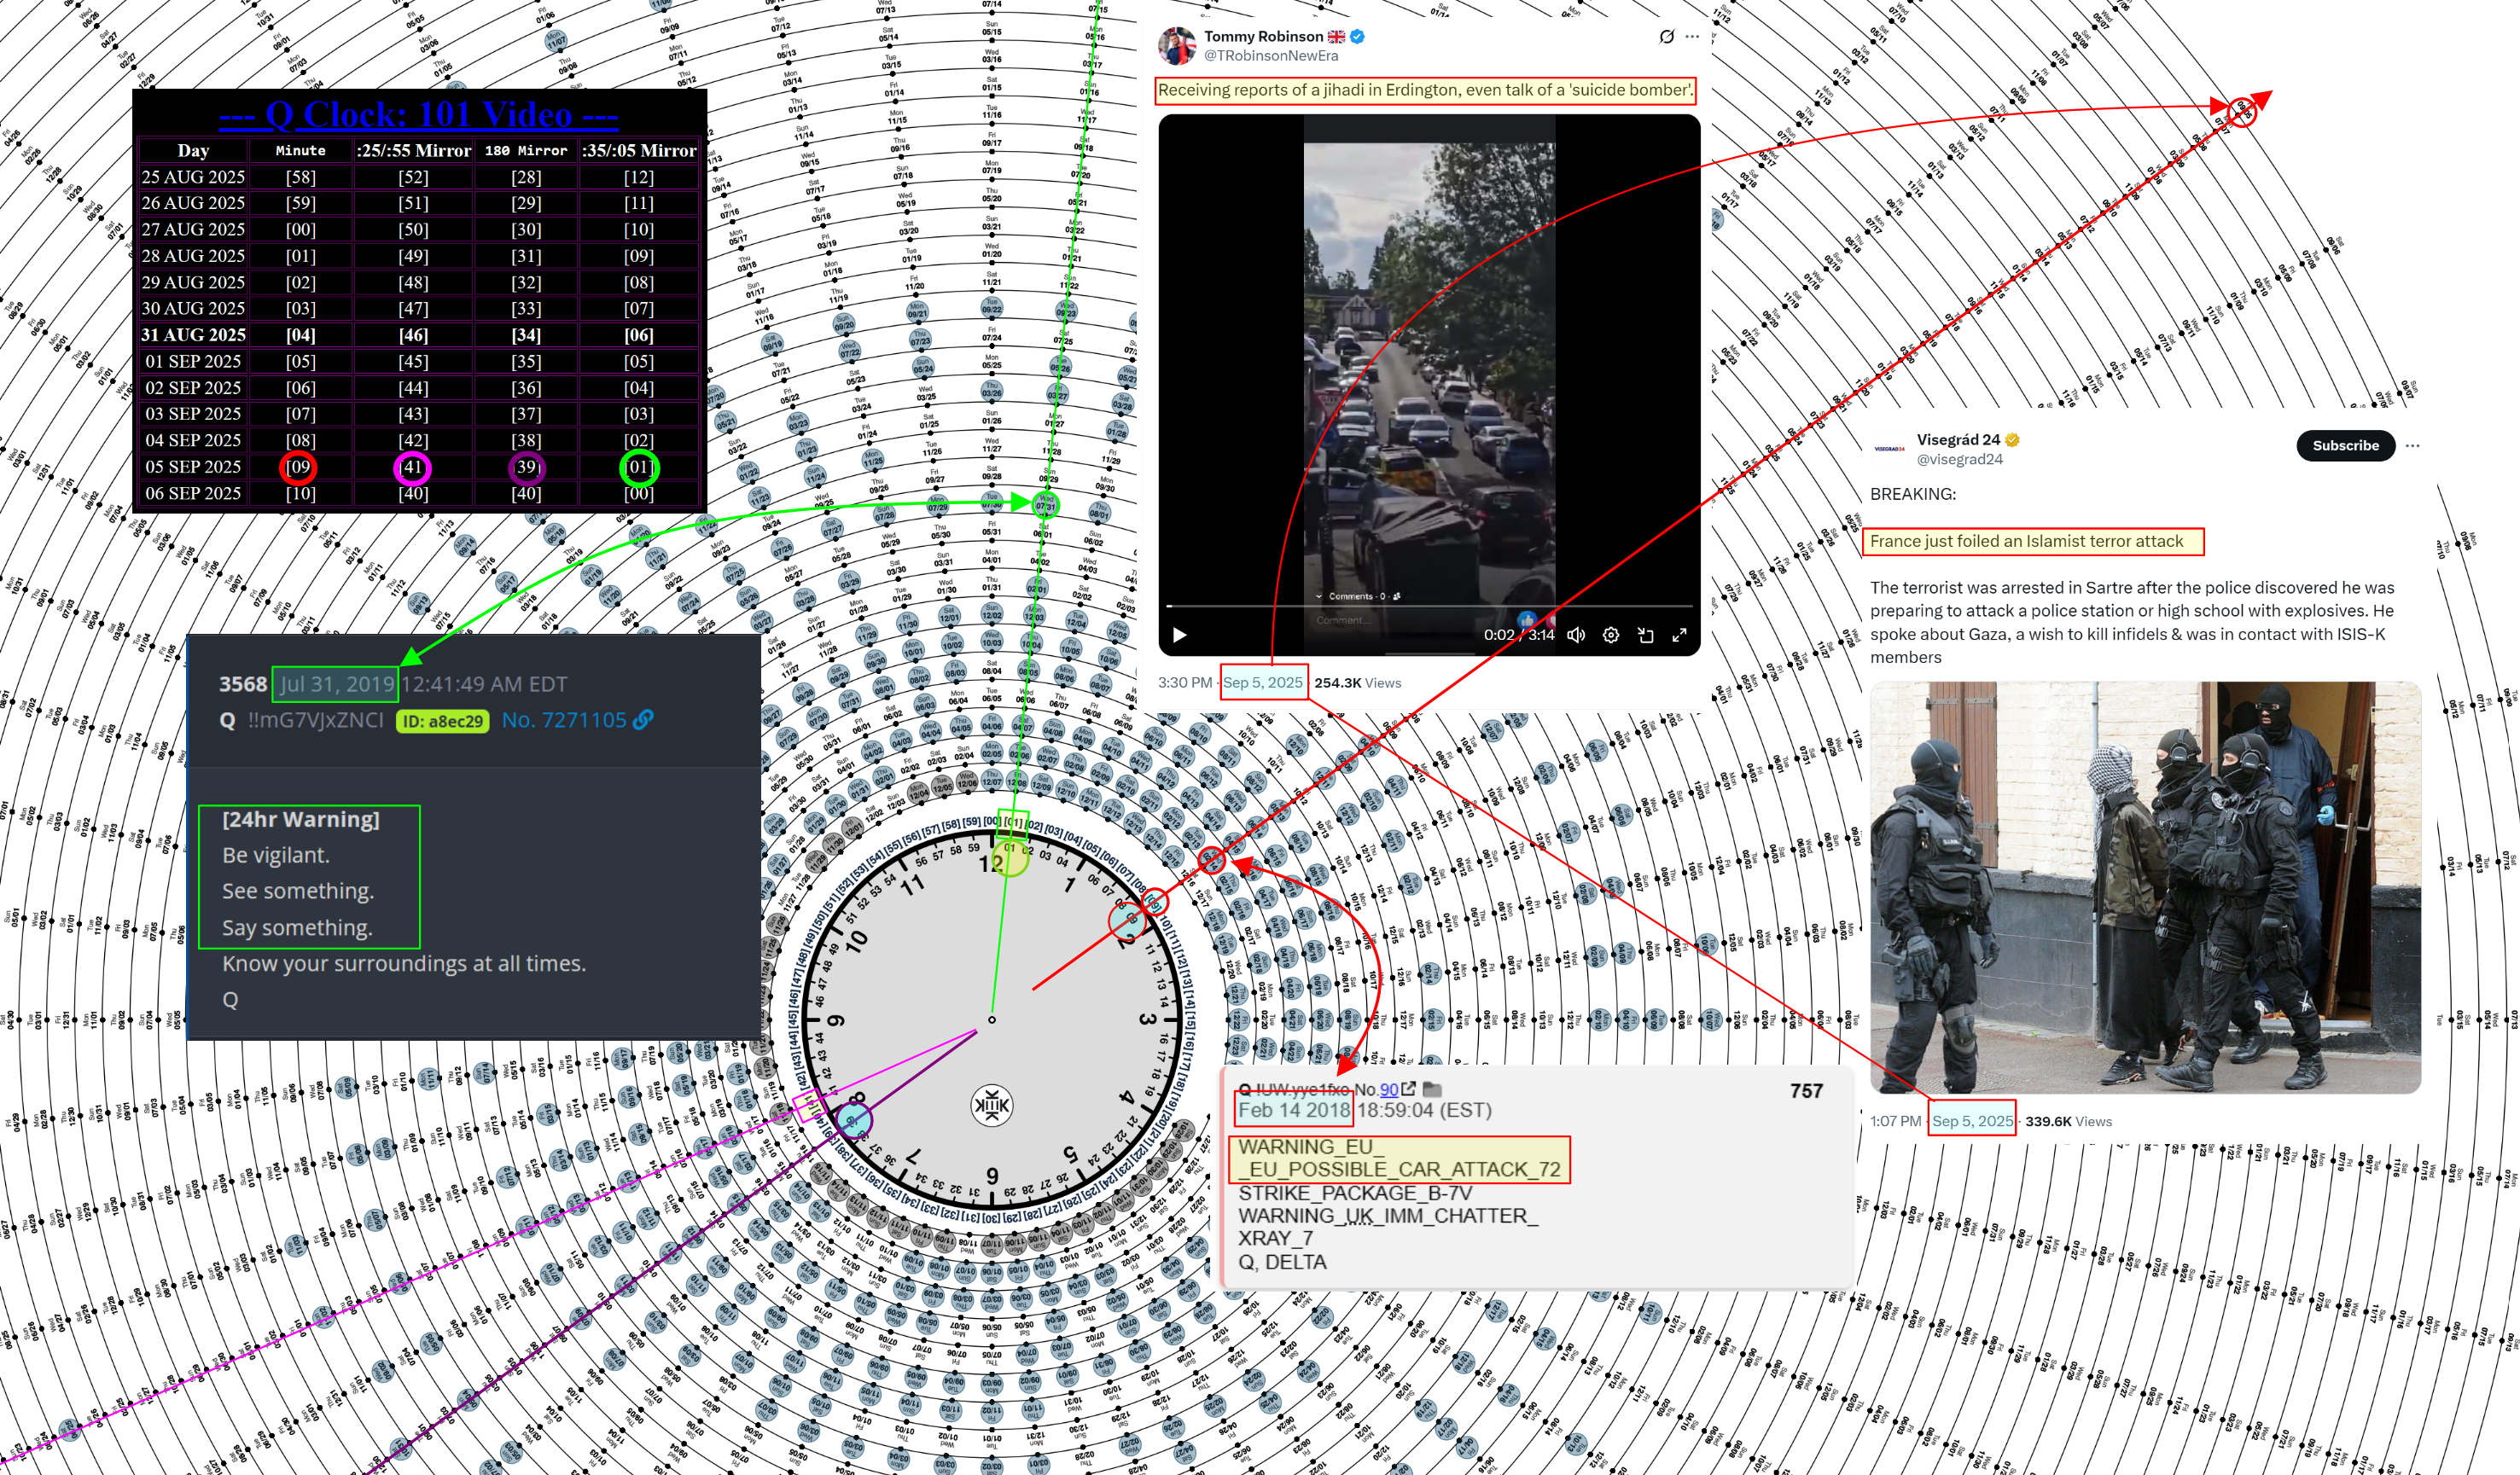Click the 18:59:04 (EST) timestamp in post 757
This screenshot has height=1475, width=2520.
(1424, 1110)
